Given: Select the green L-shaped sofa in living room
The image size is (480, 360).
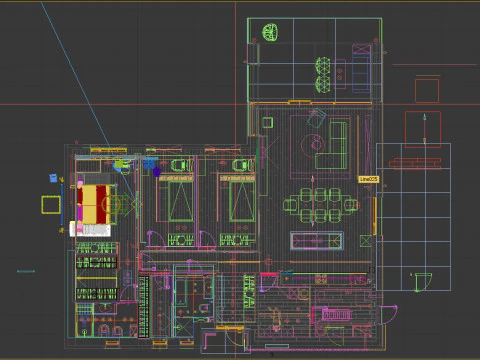Looking at the screenshot, I should pos(332,145).
